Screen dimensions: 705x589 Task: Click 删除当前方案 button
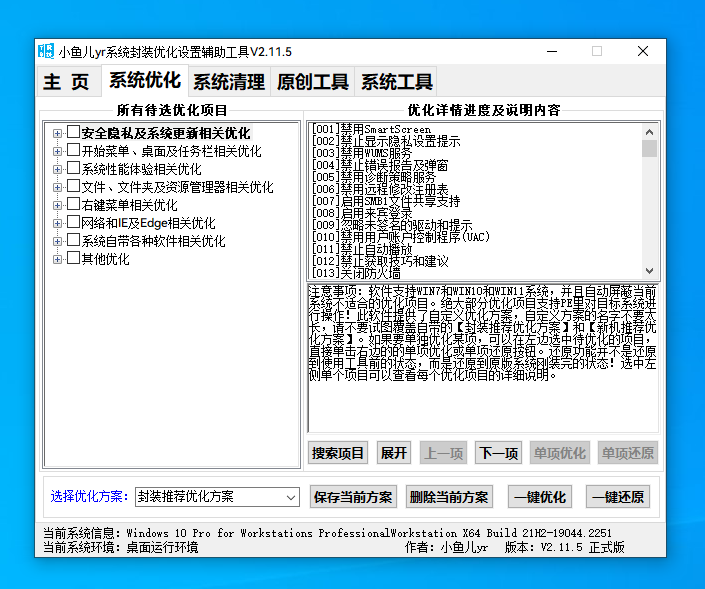click(449, 497)
